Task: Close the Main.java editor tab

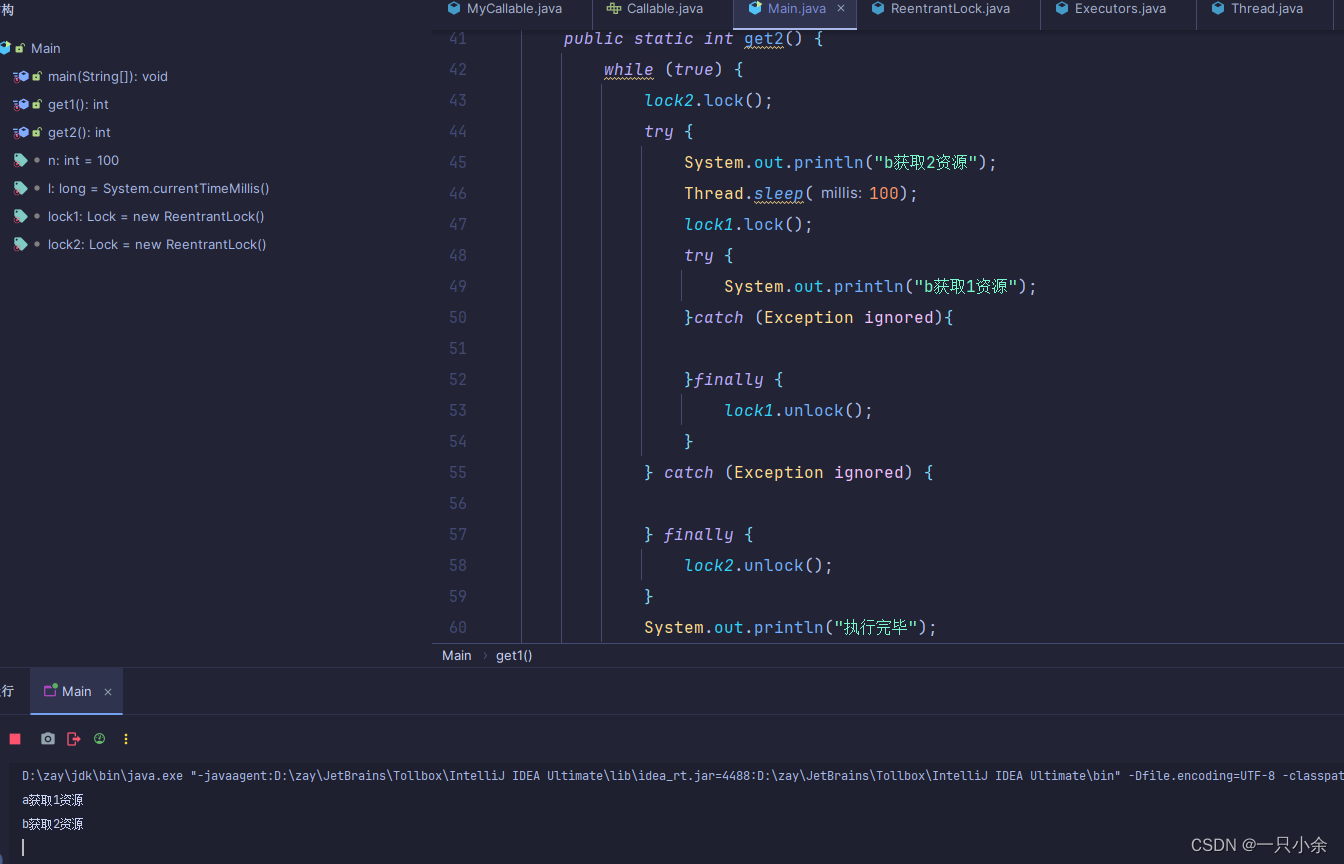Action: pos(841,8)
